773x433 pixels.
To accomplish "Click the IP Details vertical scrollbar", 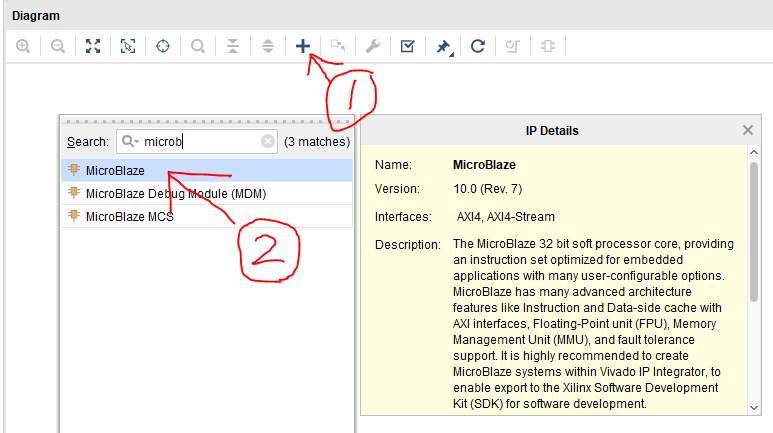I will click(x=753, y=230).
